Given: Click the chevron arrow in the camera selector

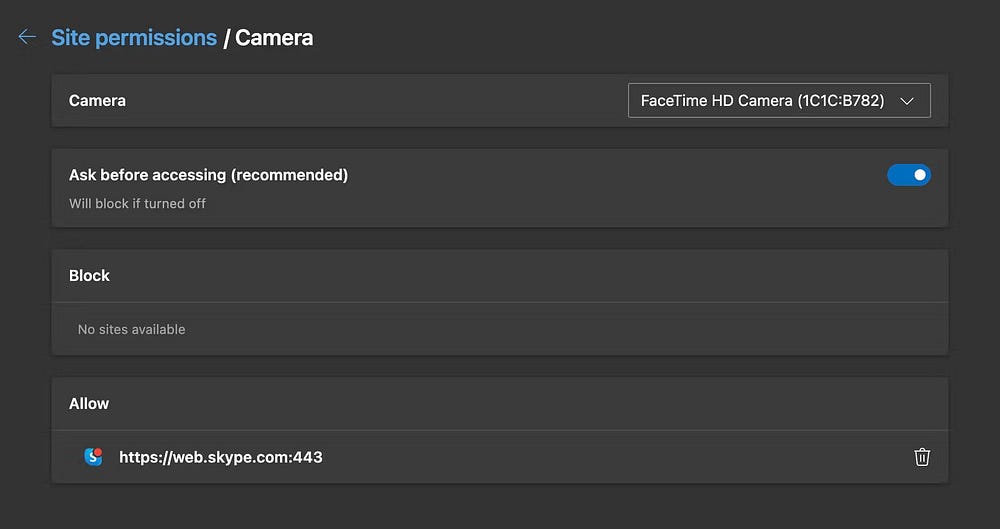Looking at the screenshot, I should pos(907,101).
